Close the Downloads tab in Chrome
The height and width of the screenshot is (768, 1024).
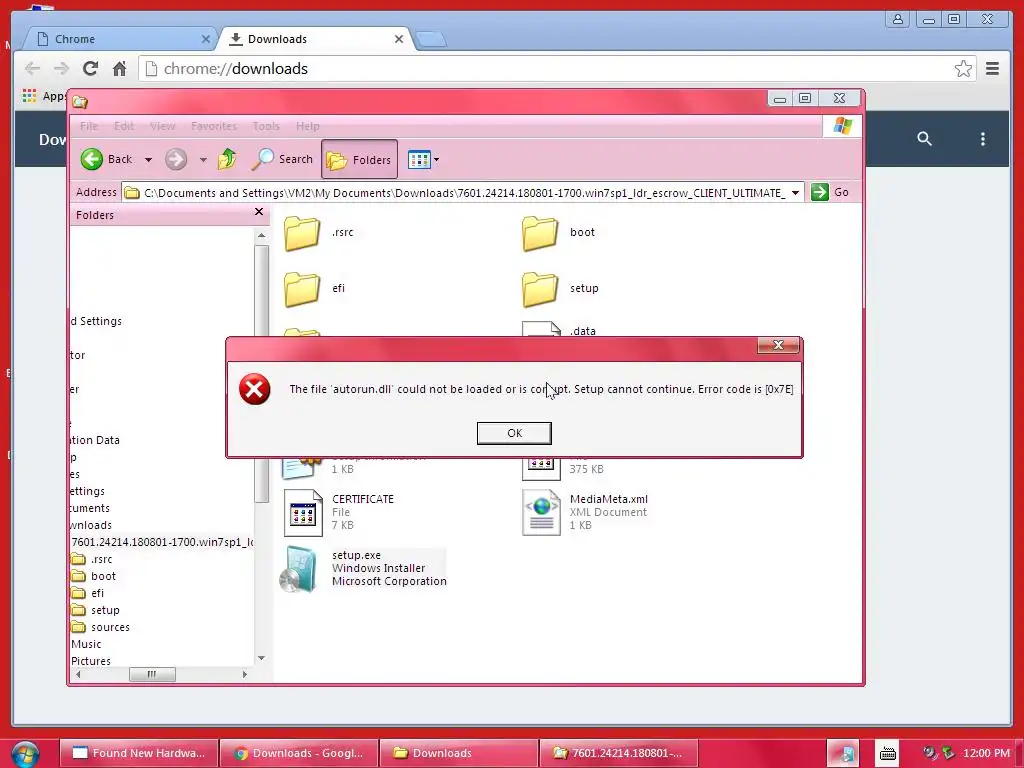(399, 39)
